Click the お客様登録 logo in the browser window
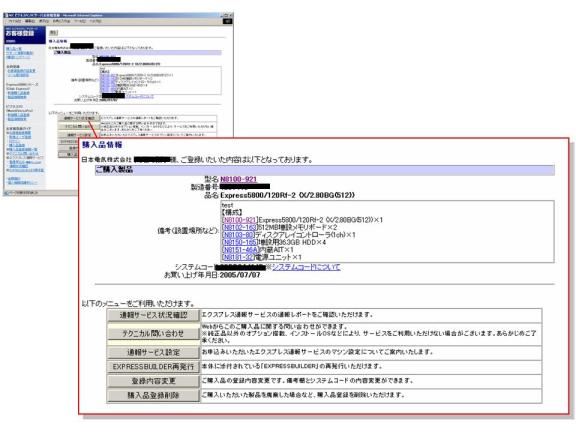576x432 pixels. point(20,33)
